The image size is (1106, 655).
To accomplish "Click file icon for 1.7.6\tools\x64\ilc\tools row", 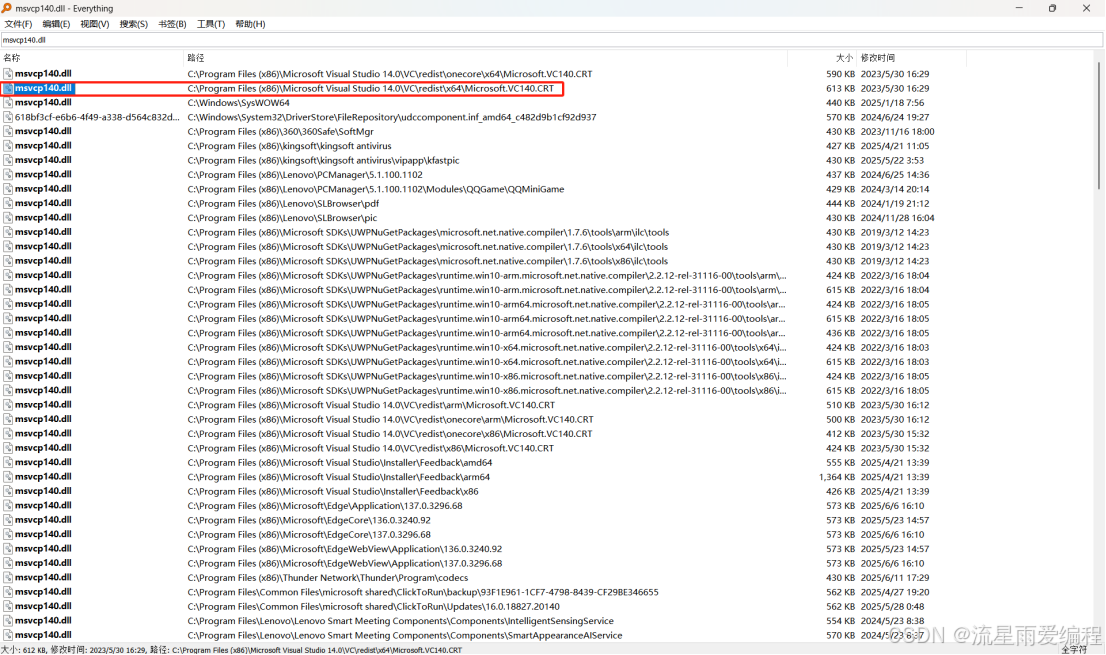I will tap(8, 246).
